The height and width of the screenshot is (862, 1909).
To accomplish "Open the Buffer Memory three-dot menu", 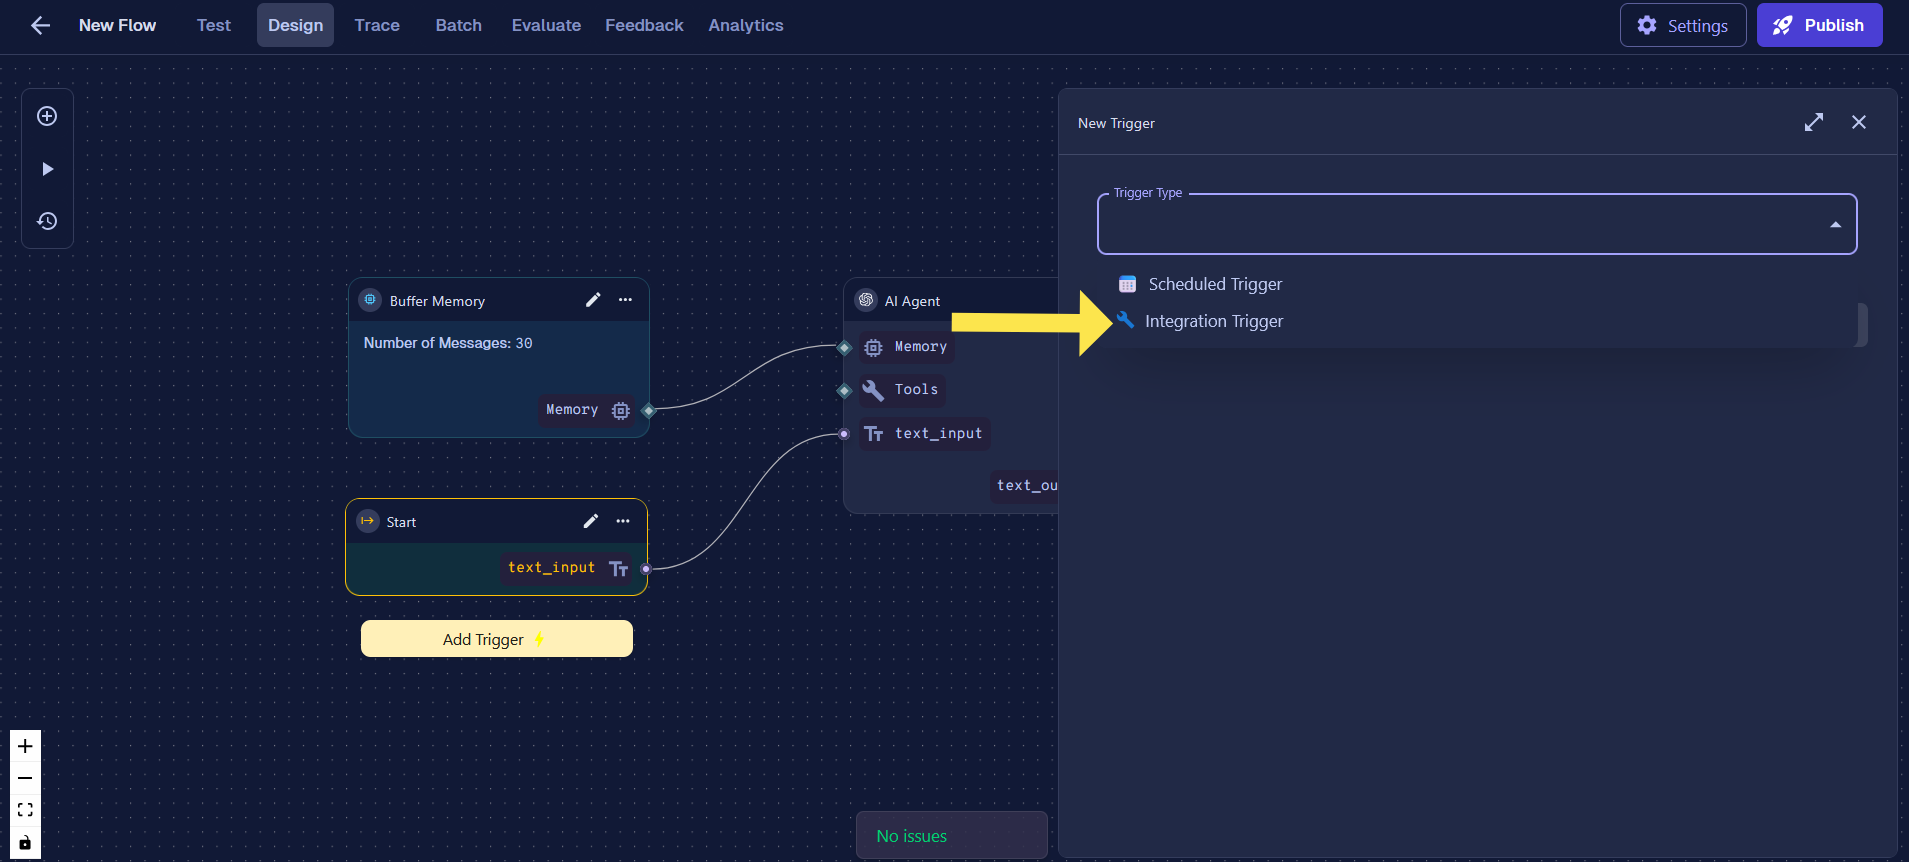I will tap(625, 300).
